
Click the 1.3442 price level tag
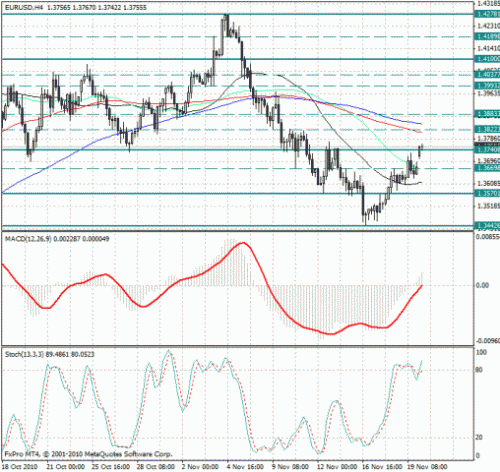click(x=487, y=226)
